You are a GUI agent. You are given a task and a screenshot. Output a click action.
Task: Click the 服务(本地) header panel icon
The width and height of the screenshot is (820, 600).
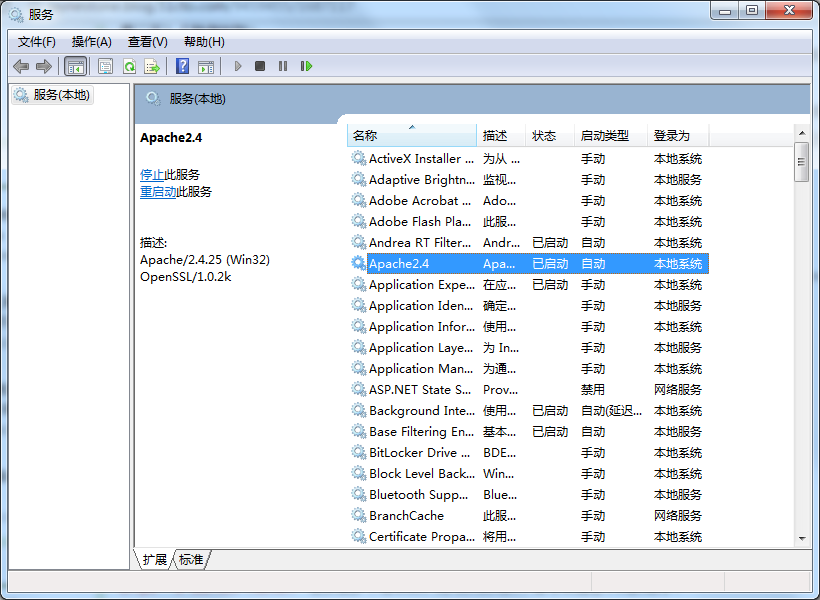pos(153,98)
